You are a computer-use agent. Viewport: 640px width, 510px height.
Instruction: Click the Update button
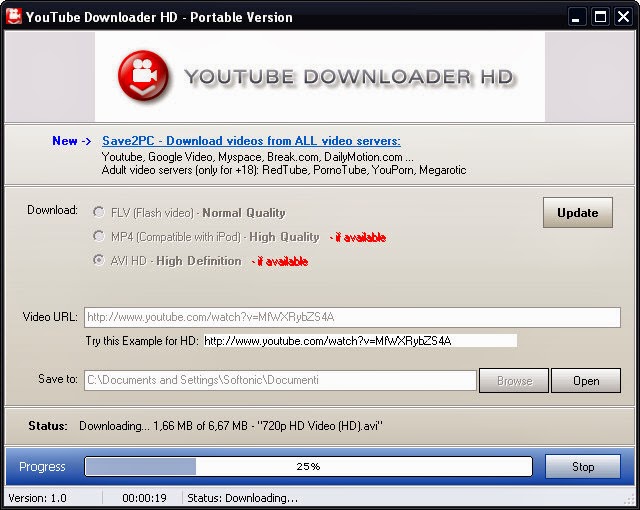click(x=578, y=213)
